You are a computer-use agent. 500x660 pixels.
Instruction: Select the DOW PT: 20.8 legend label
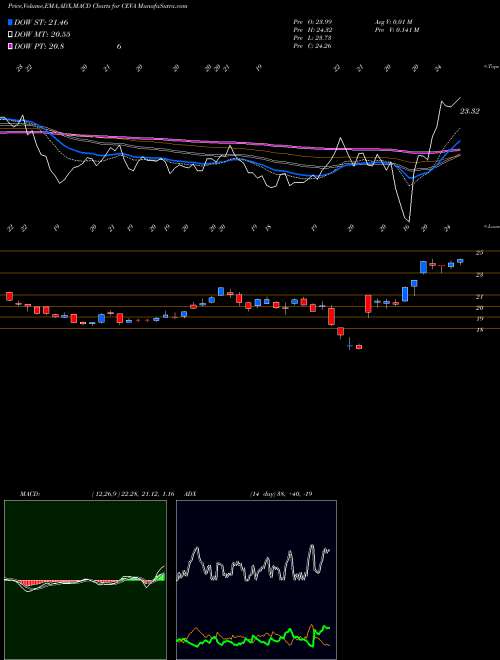[x=39, y=46]
